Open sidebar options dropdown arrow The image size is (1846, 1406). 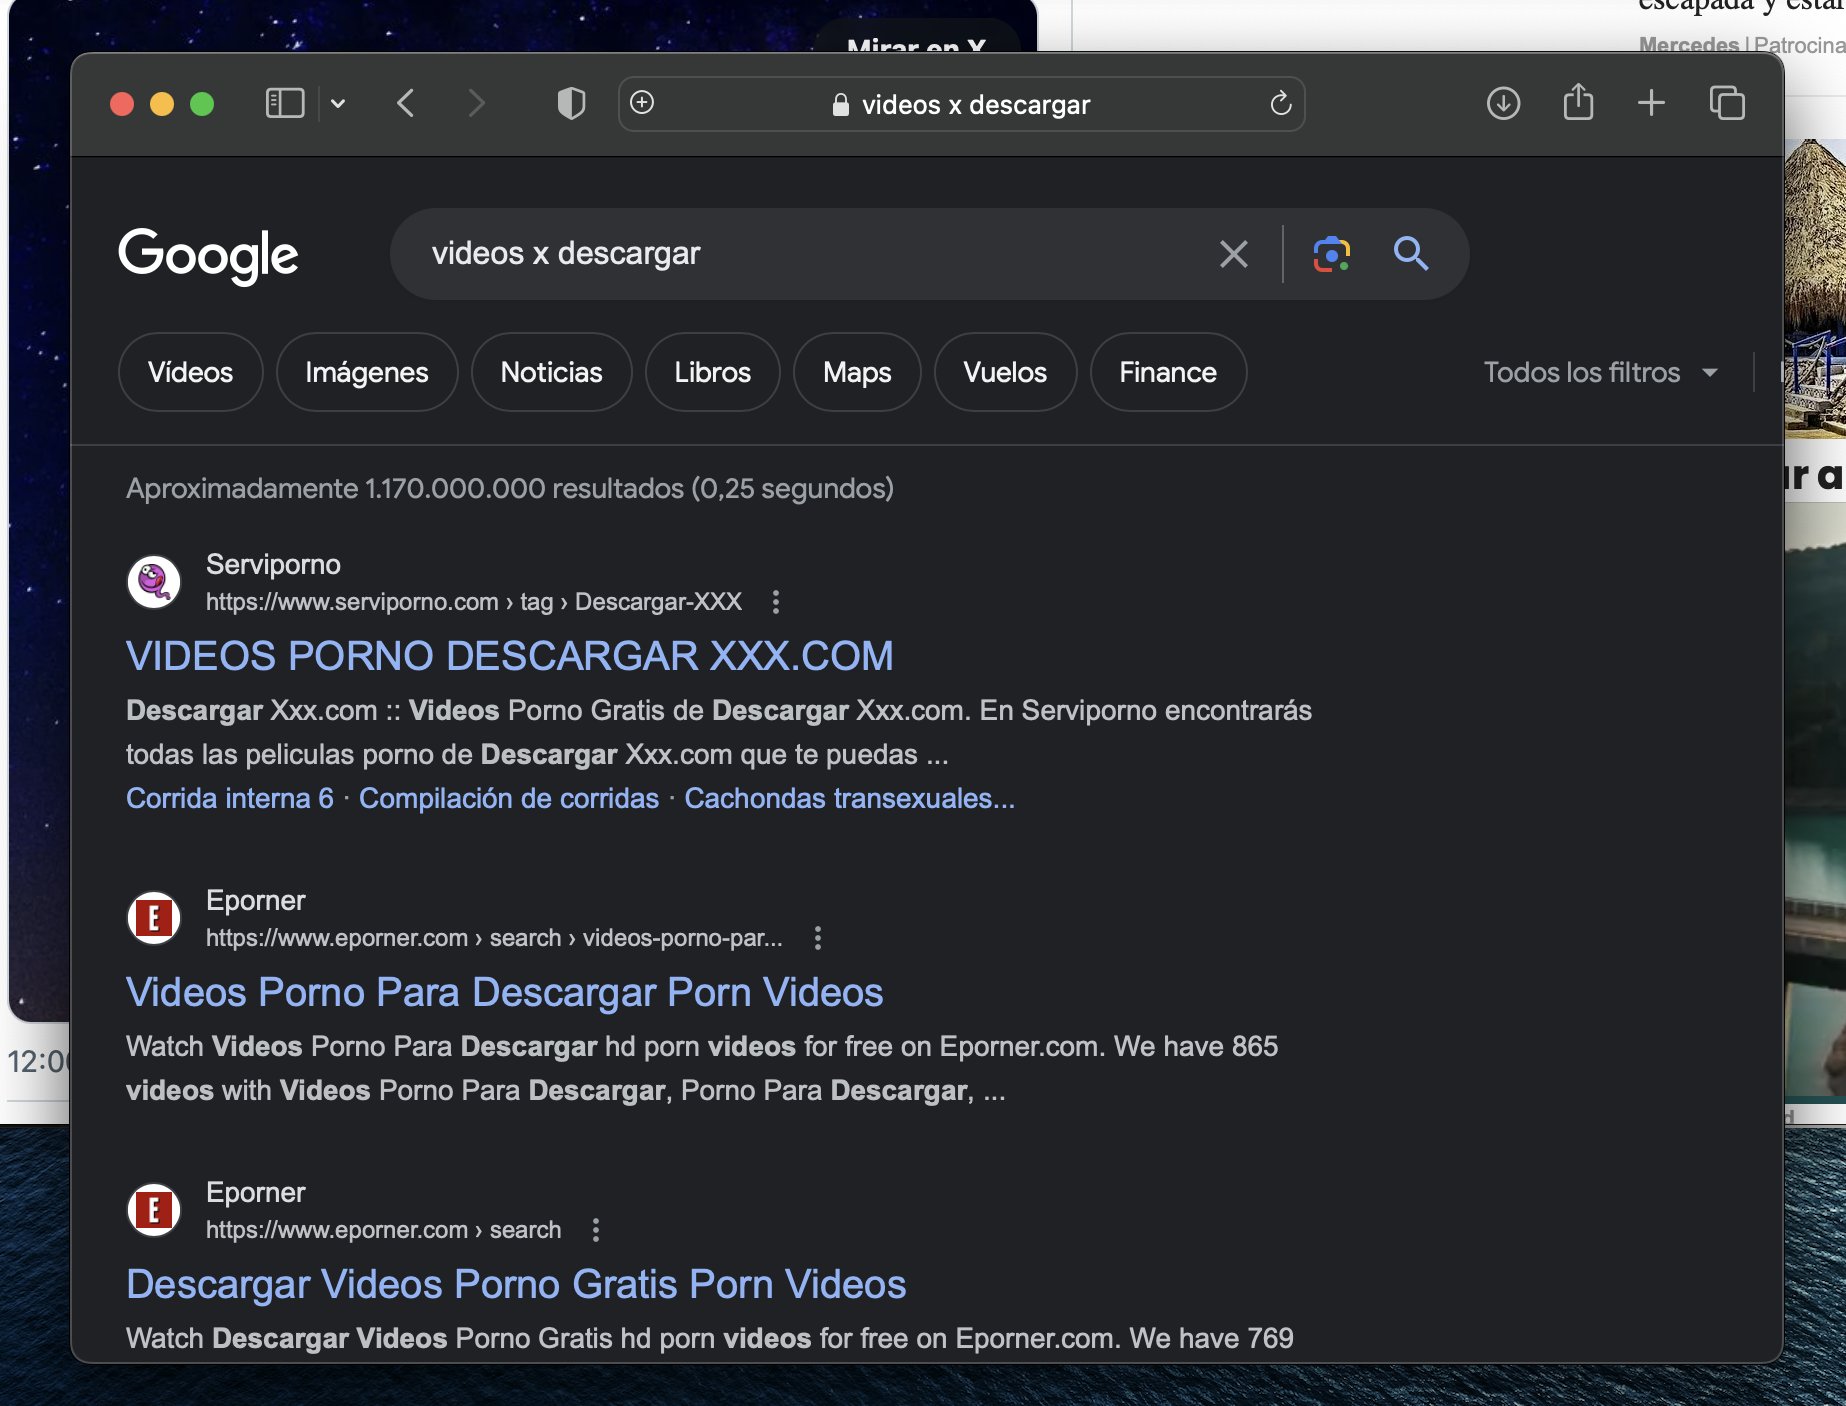[338, 103]
